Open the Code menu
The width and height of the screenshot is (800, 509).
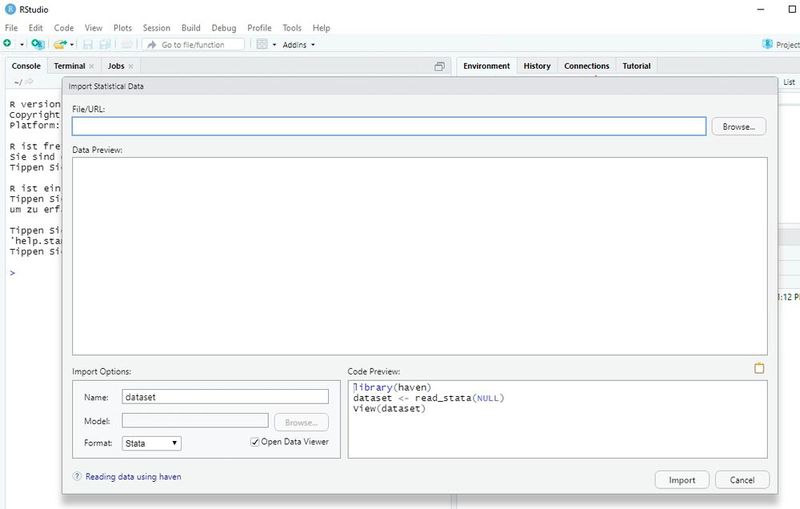(64, 28)
